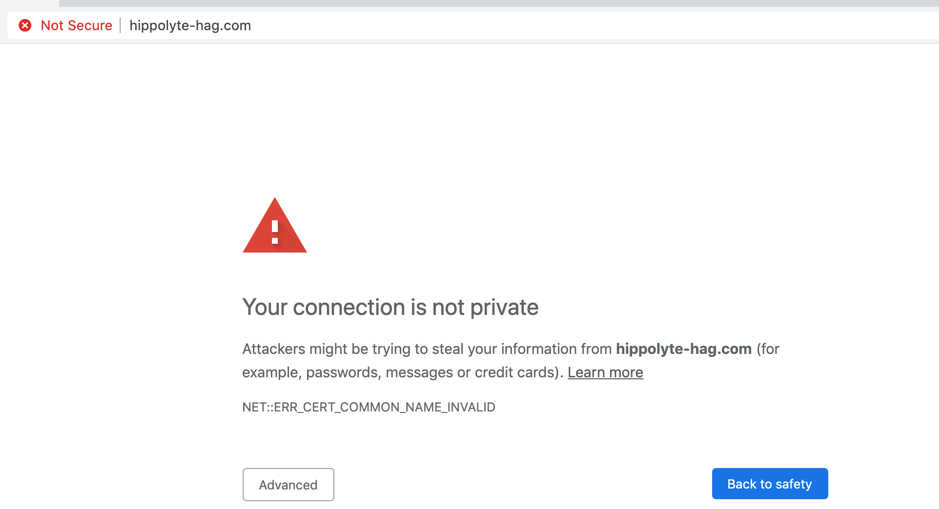939x509 pixels.
Task: Click the "Not Secure" label in address bar
Action: click(76, 25)
